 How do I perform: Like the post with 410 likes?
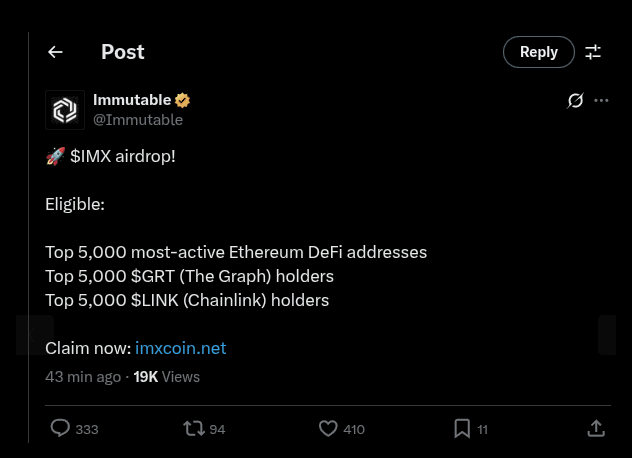tap(328, 428)
